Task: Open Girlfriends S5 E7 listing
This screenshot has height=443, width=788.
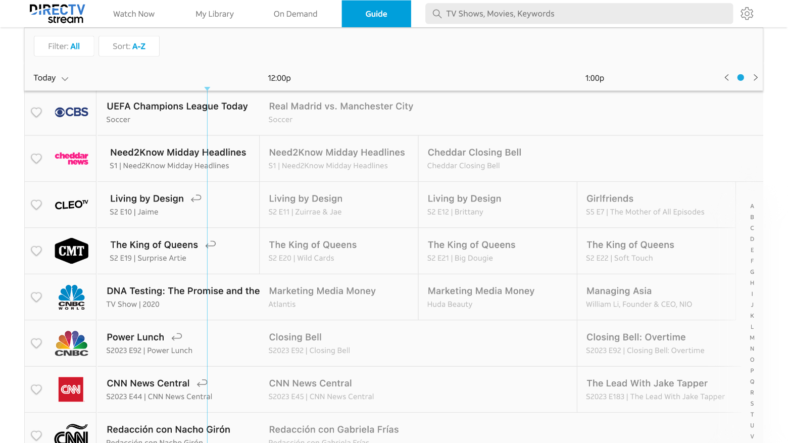Action: 656,204
